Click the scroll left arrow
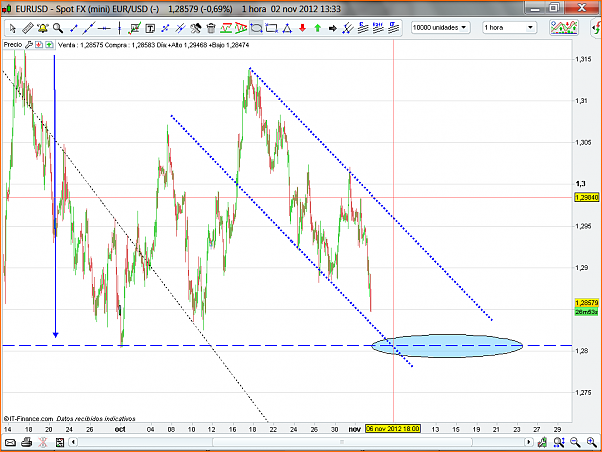Screen dimensions: 602x452 click(73, 442)
